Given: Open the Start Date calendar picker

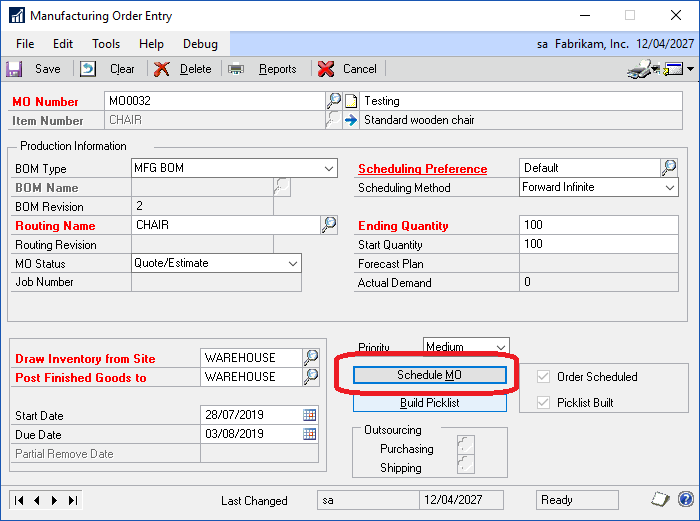Looking at the screenshot, I should point(309,415).
